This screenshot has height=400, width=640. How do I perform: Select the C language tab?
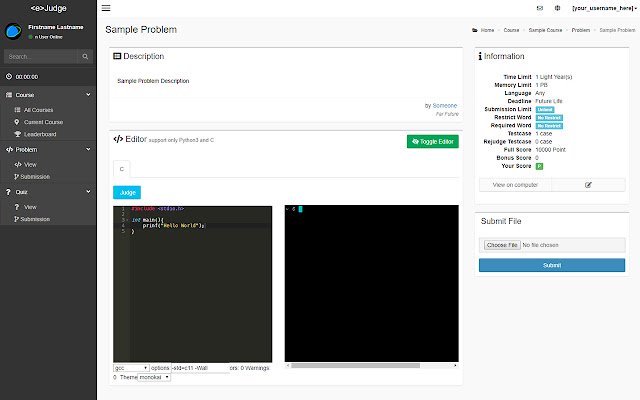click(x=122, y=169)
